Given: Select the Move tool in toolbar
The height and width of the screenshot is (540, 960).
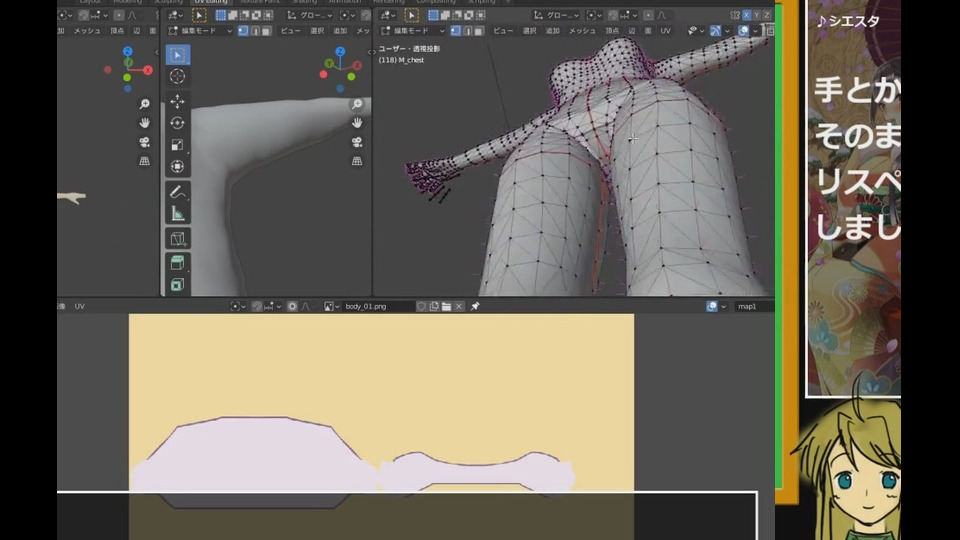Looking at the screenshot, I should pos(177,102).
